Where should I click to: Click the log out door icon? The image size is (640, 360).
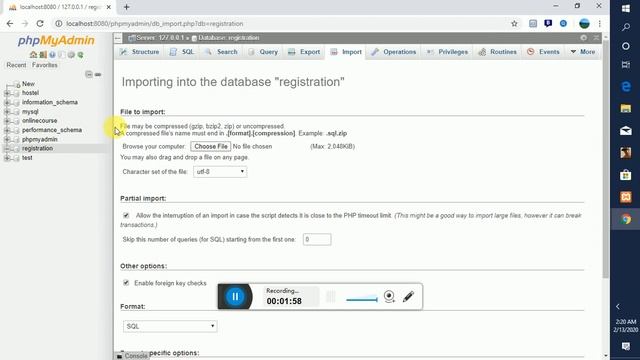(x=42, y=55)
